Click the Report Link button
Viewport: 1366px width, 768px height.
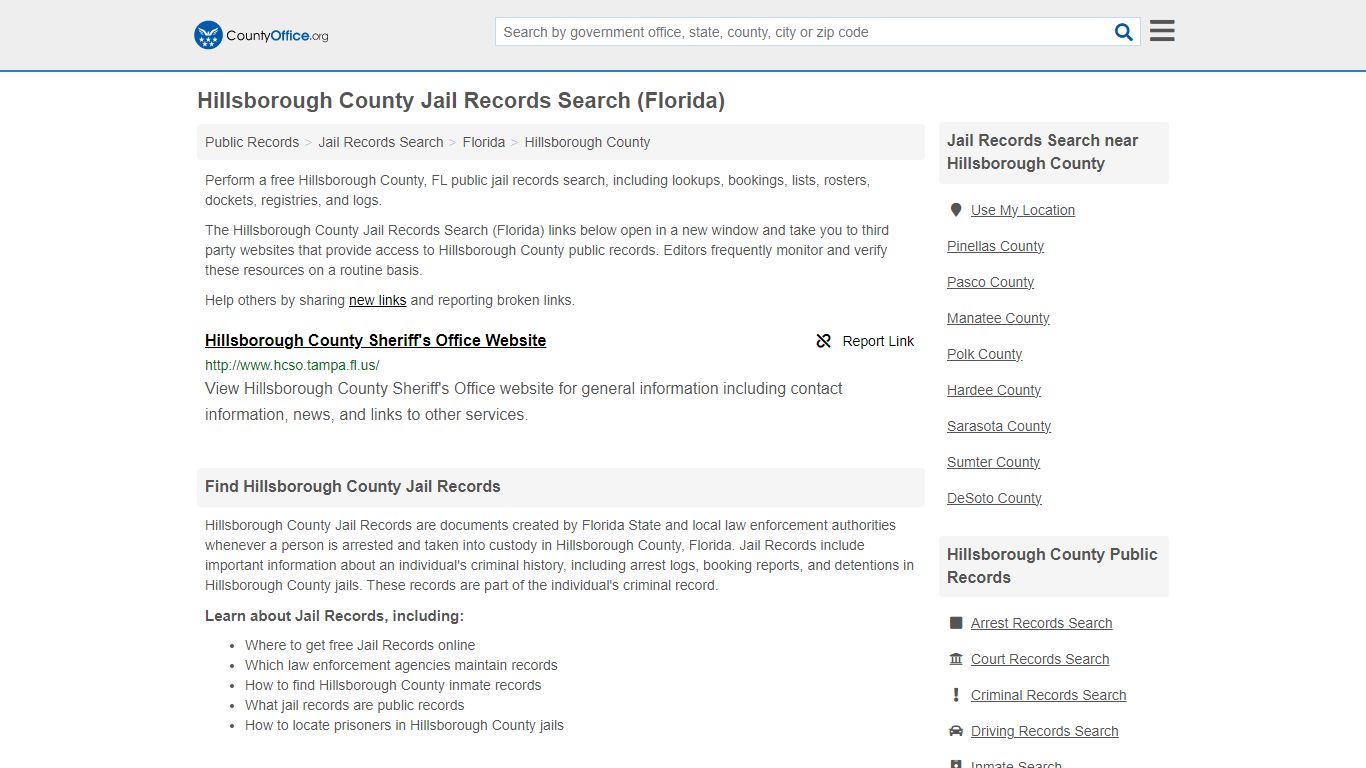click(x=878, y=341)
